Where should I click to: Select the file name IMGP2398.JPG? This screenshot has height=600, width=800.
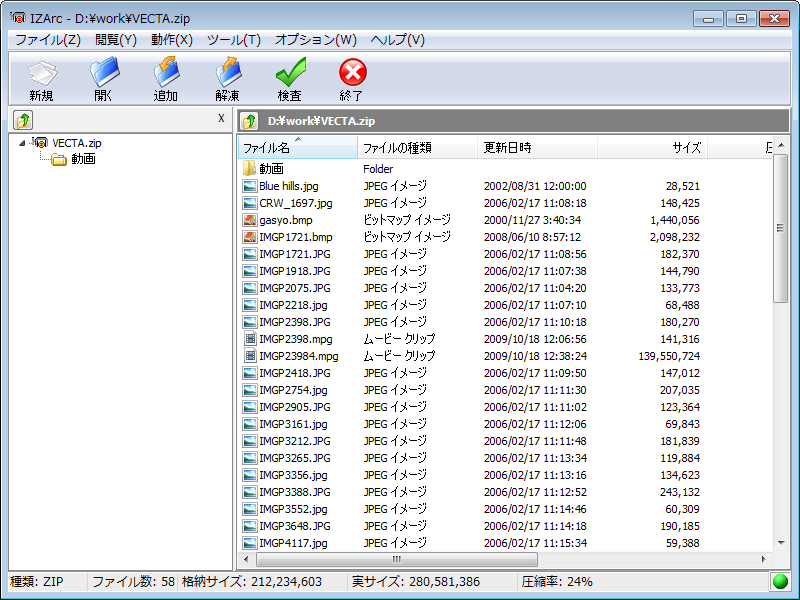coord(294,322)
